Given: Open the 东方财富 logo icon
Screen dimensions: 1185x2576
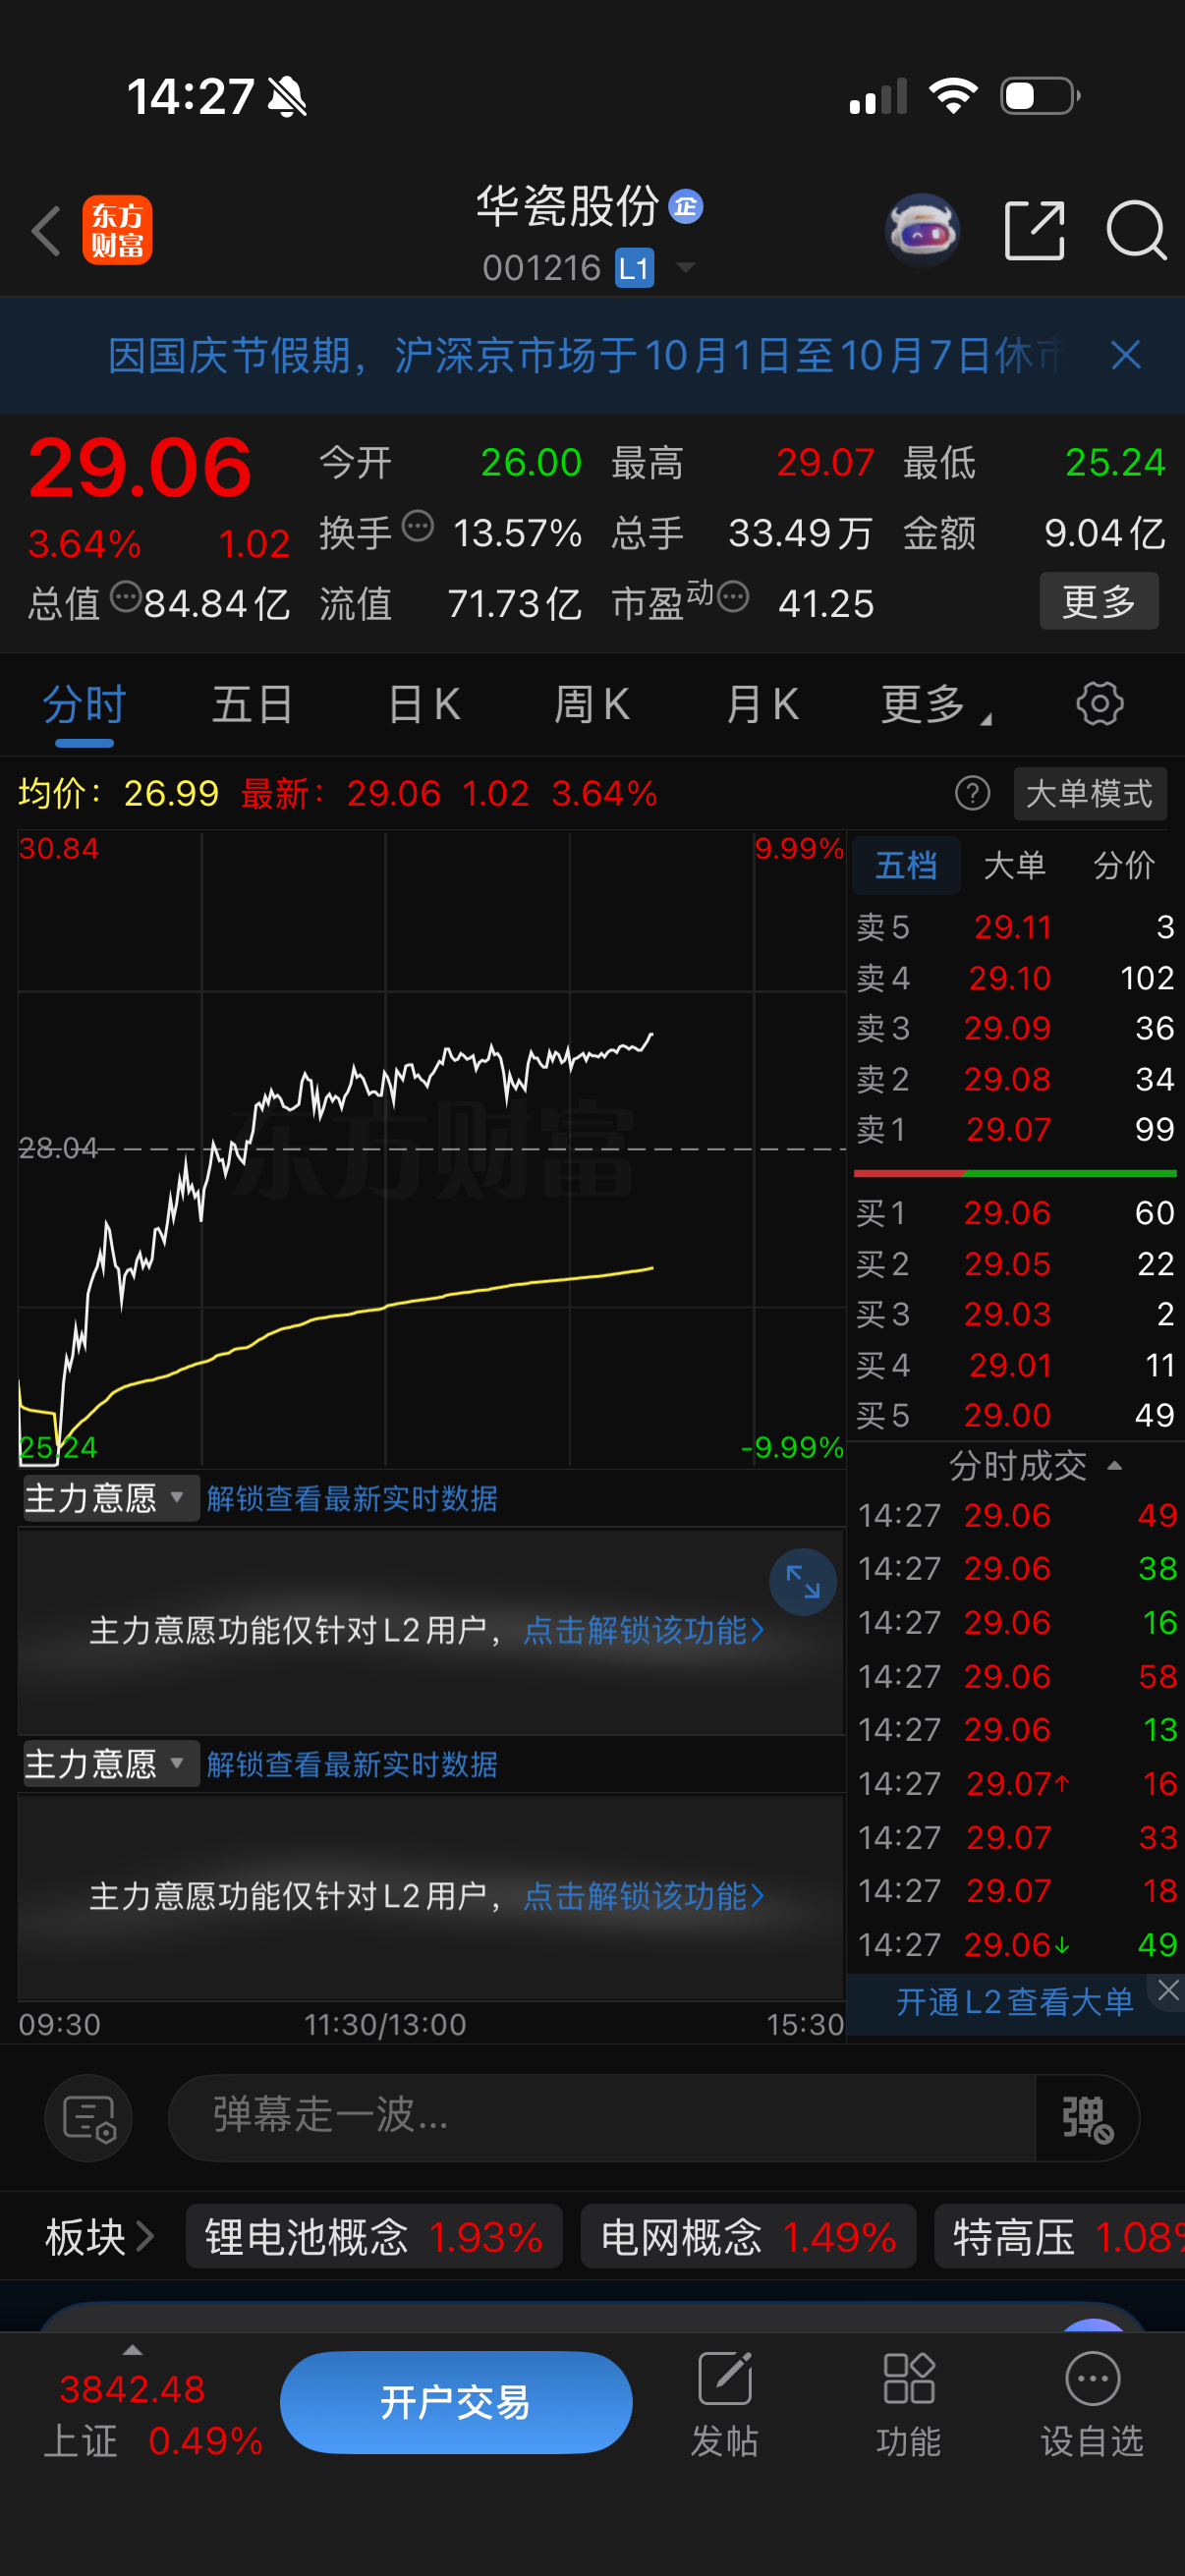Looking at the screenshot, I should [117, 230].
